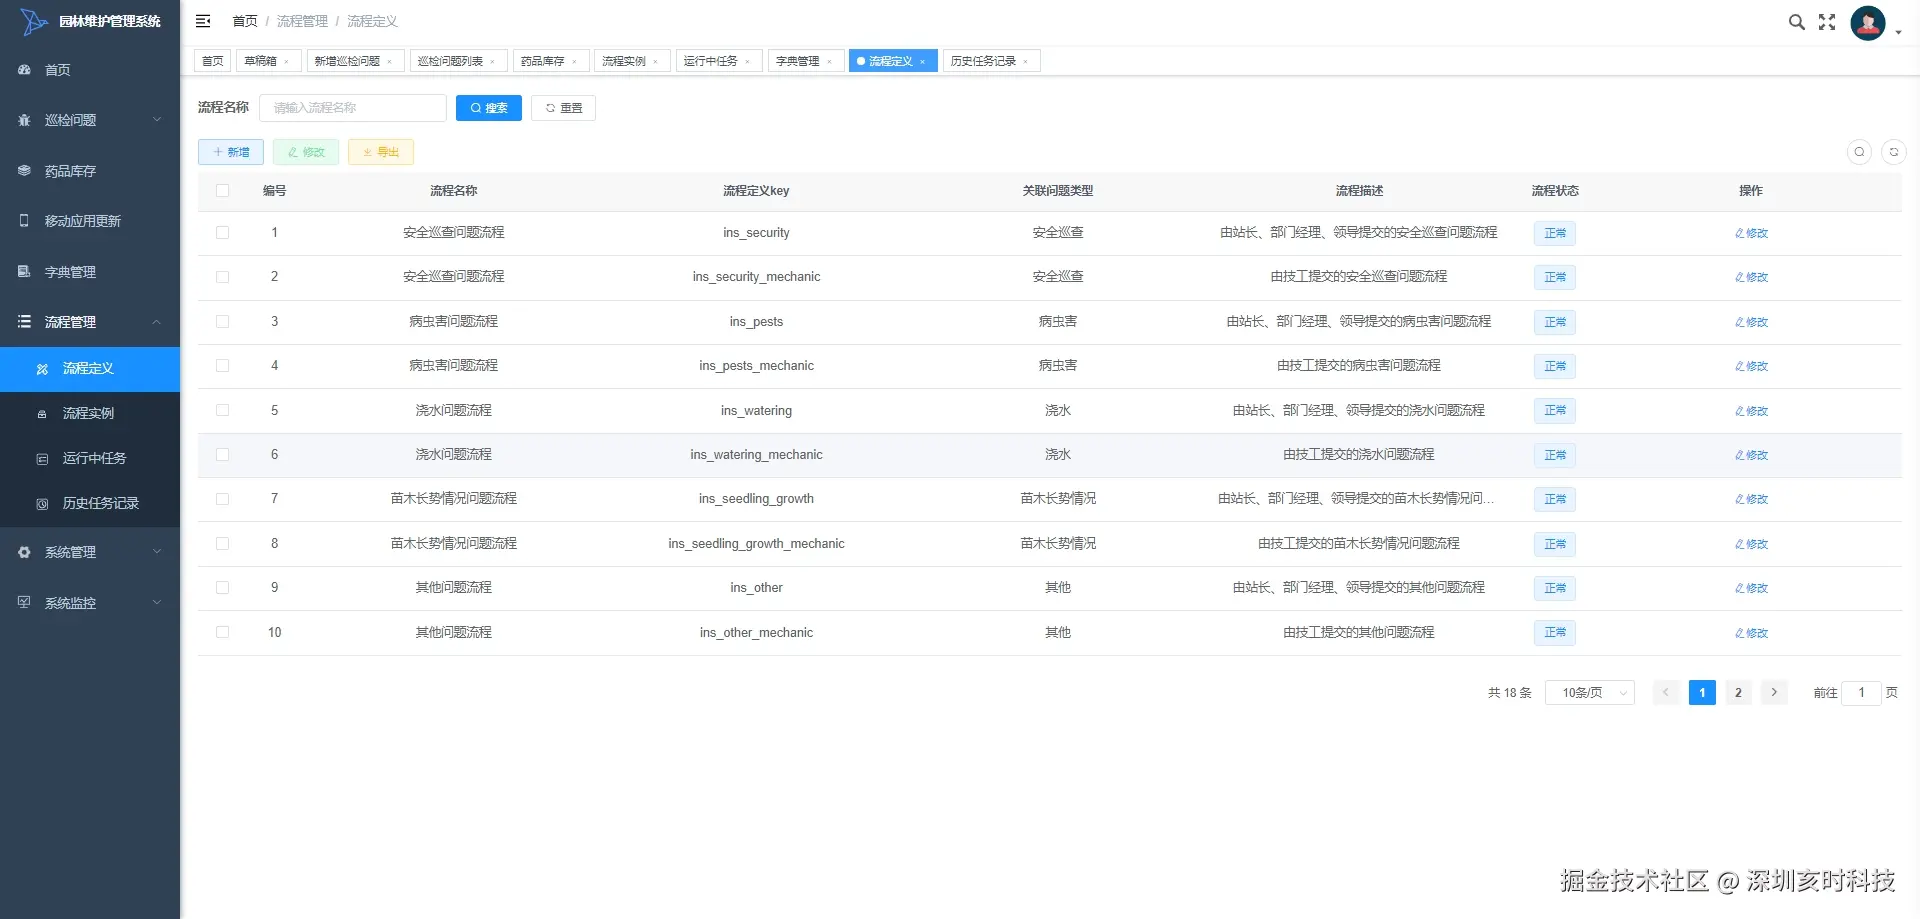The height and width of the screenshot is (919, 1920).
Task: Open 字典管理 in the sidebar
Action: tap(90, 272)
